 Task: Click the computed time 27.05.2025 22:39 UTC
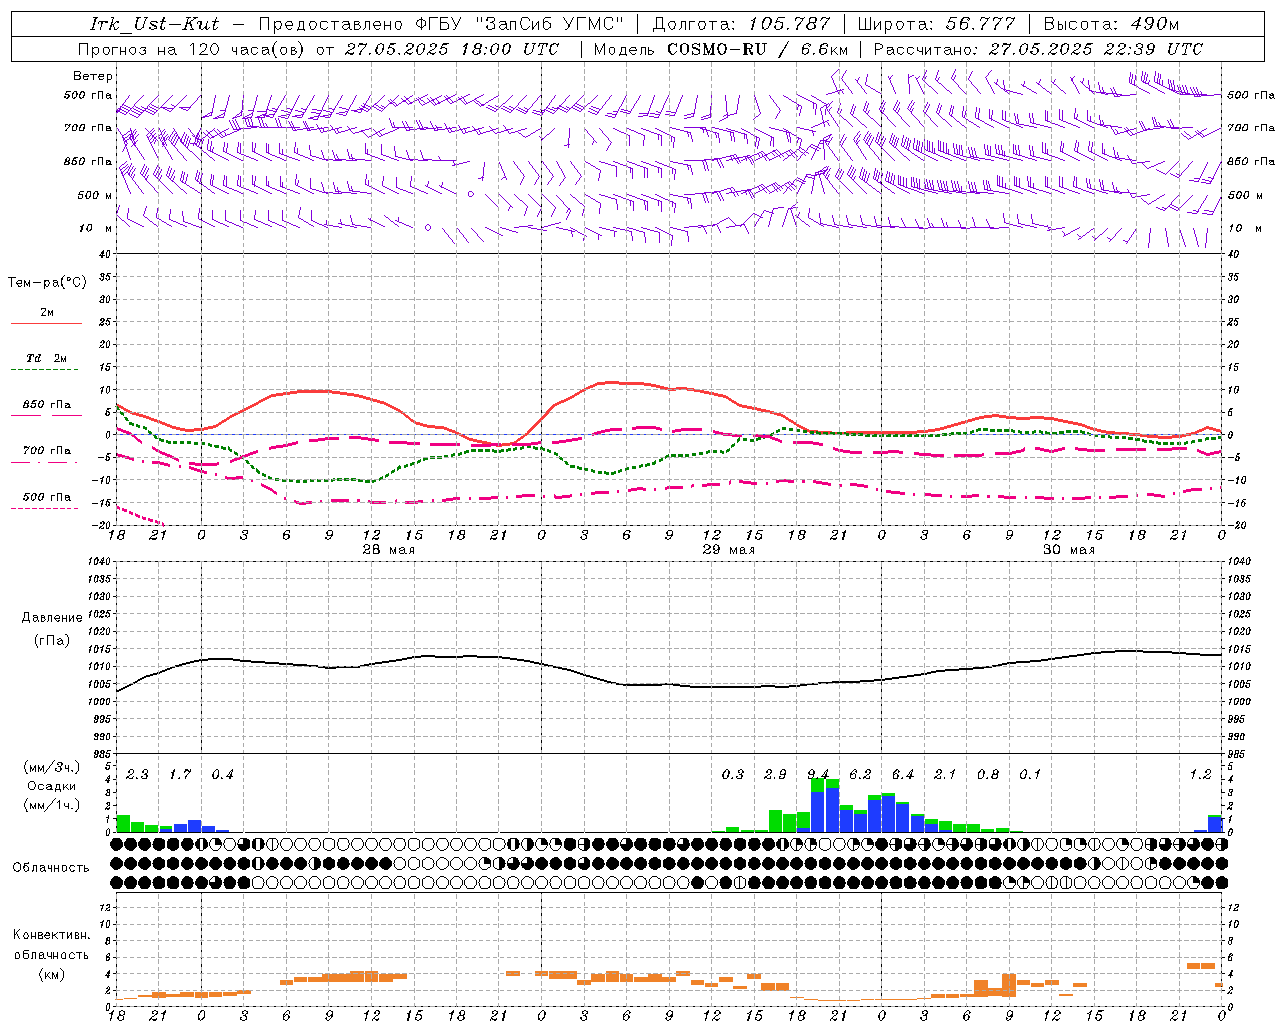pyautogui.click(x=1096, y=49)
